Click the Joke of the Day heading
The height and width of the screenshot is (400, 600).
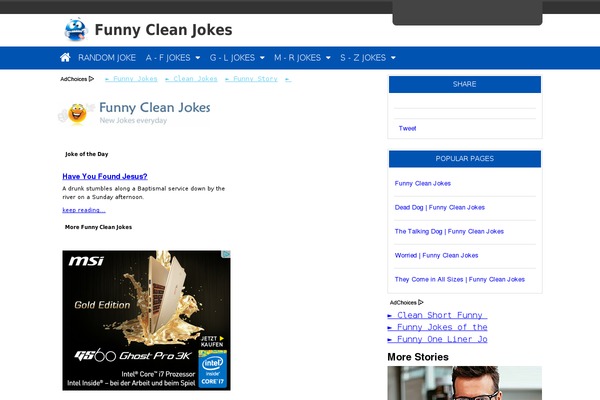click(x=86, y=154)
